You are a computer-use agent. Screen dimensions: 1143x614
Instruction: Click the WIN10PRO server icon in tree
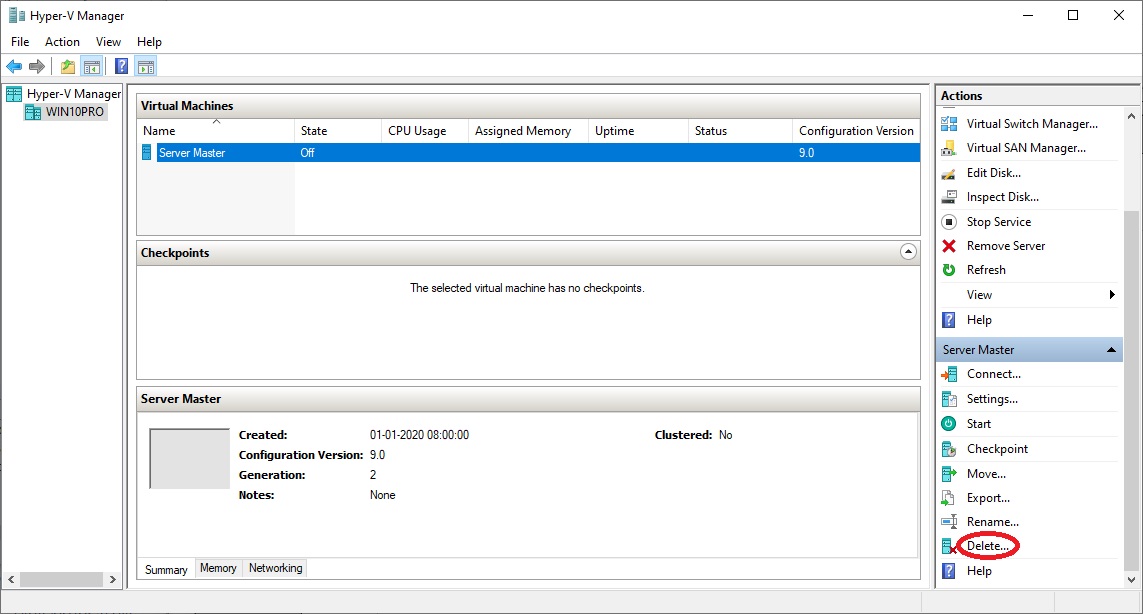tap(33, 112)
